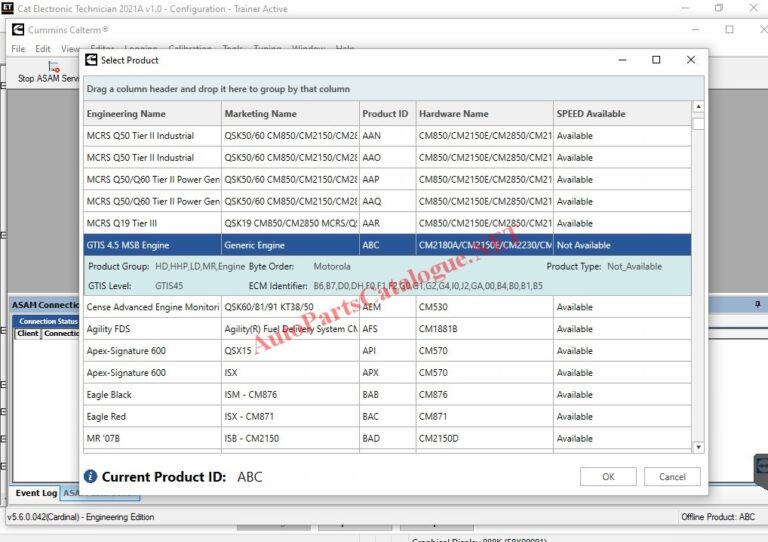Viewport: 768px width, 542px height.
Task: Open the View menu in Calterm
Action: point(70,49)
